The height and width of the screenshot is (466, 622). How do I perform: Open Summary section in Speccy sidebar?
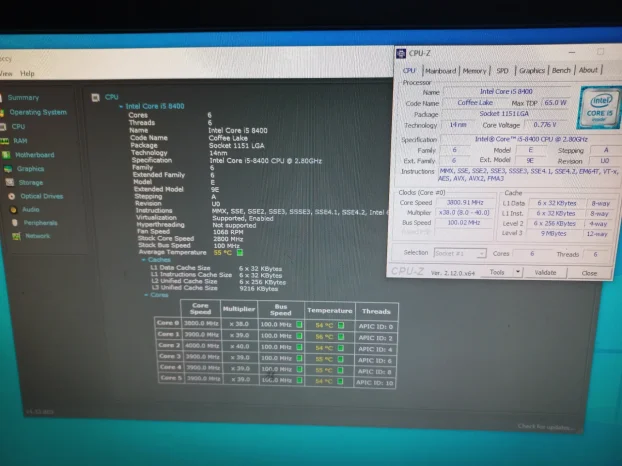(23, 98)
